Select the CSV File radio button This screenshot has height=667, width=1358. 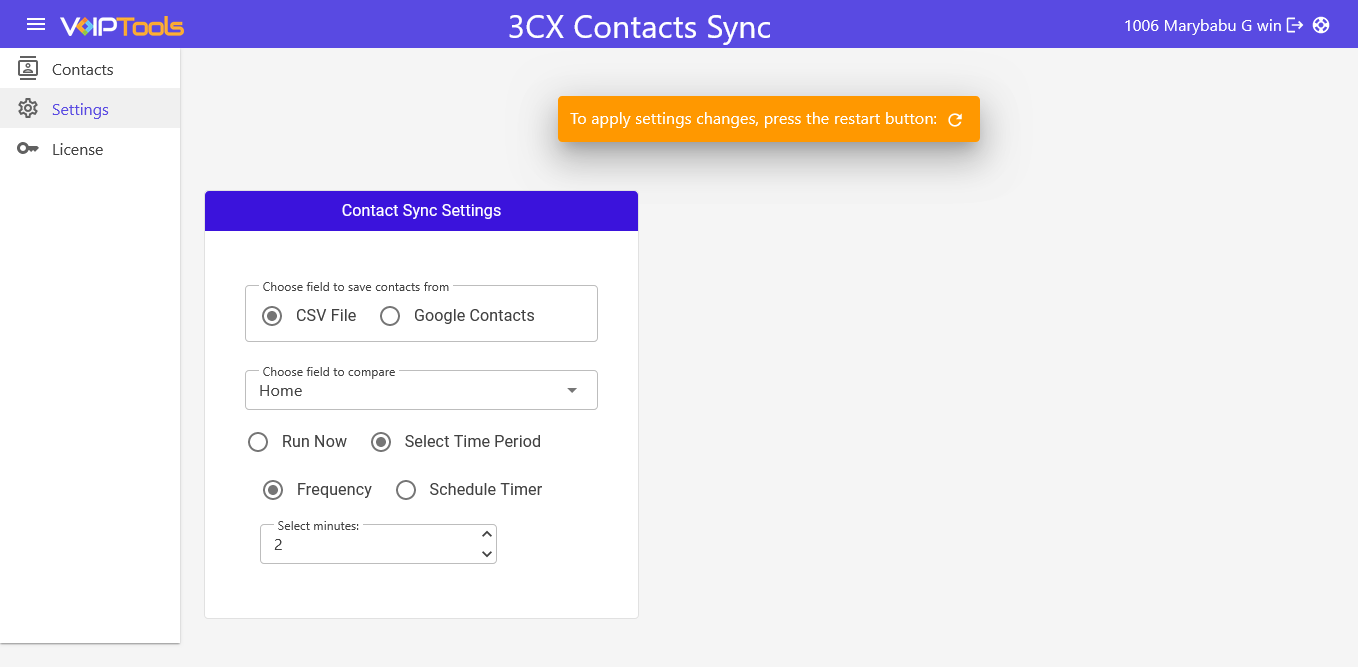tap(271, 315)
